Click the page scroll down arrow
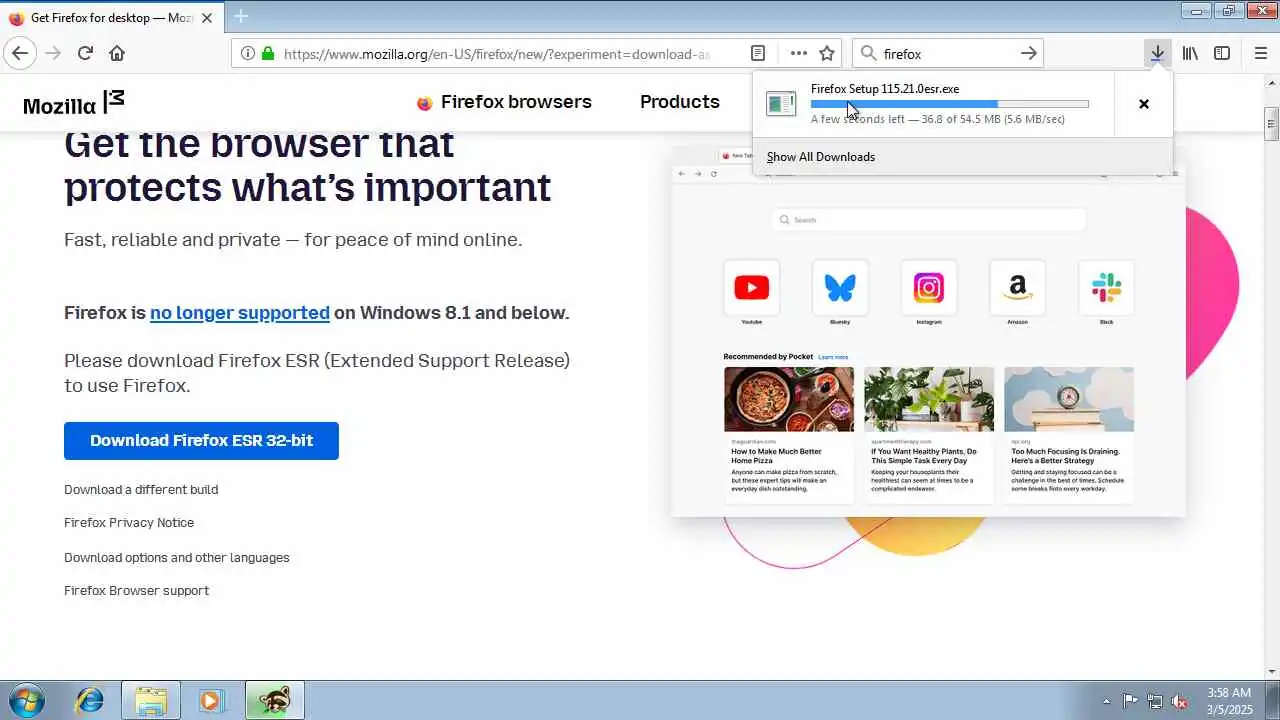The image size is (1280, 720). 1272,671
